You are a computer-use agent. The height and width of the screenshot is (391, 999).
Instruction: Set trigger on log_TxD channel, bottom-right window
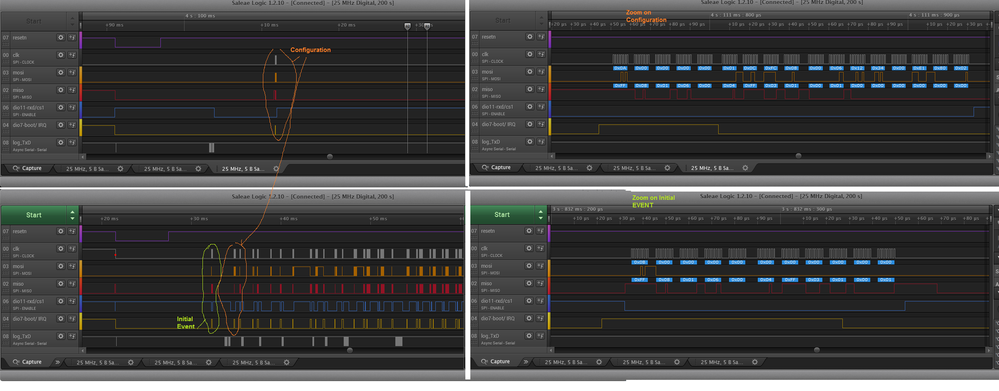(x=540, y=336)
